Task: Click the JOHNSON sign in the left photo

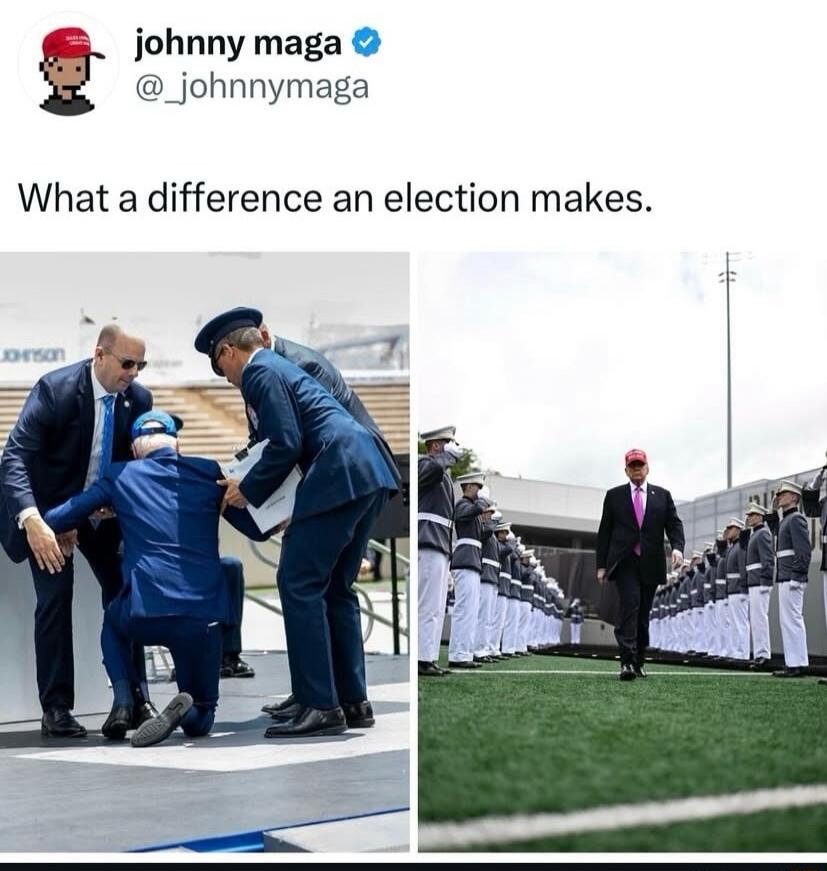Action: coord(33,354)
